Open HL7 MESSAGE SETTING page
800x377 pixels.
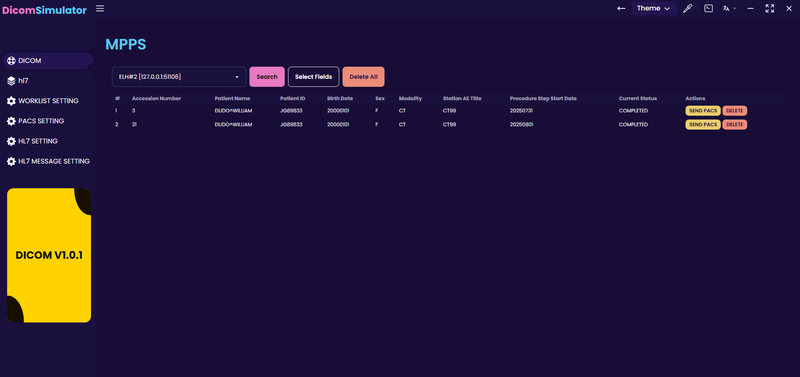(48, 161)
